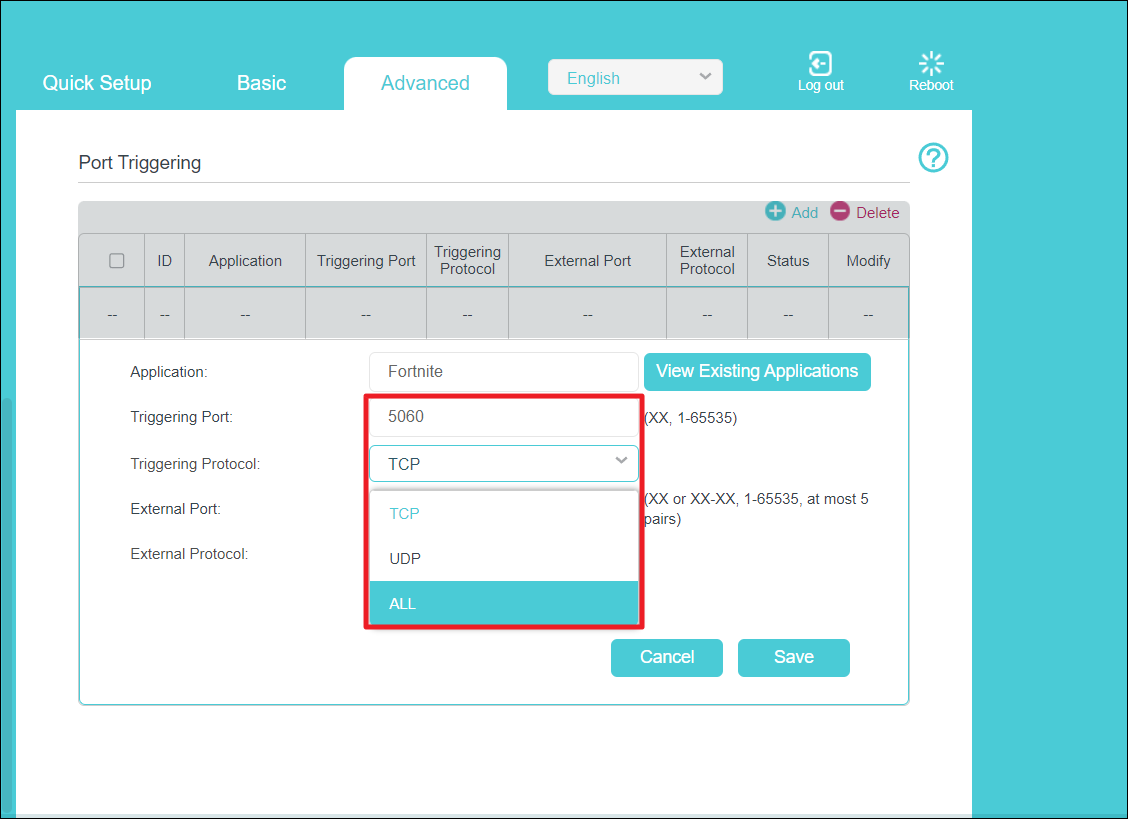Screen dimensions: 1128x819
Task: Click the Add plus icon
Action: (x=775, y=211)
